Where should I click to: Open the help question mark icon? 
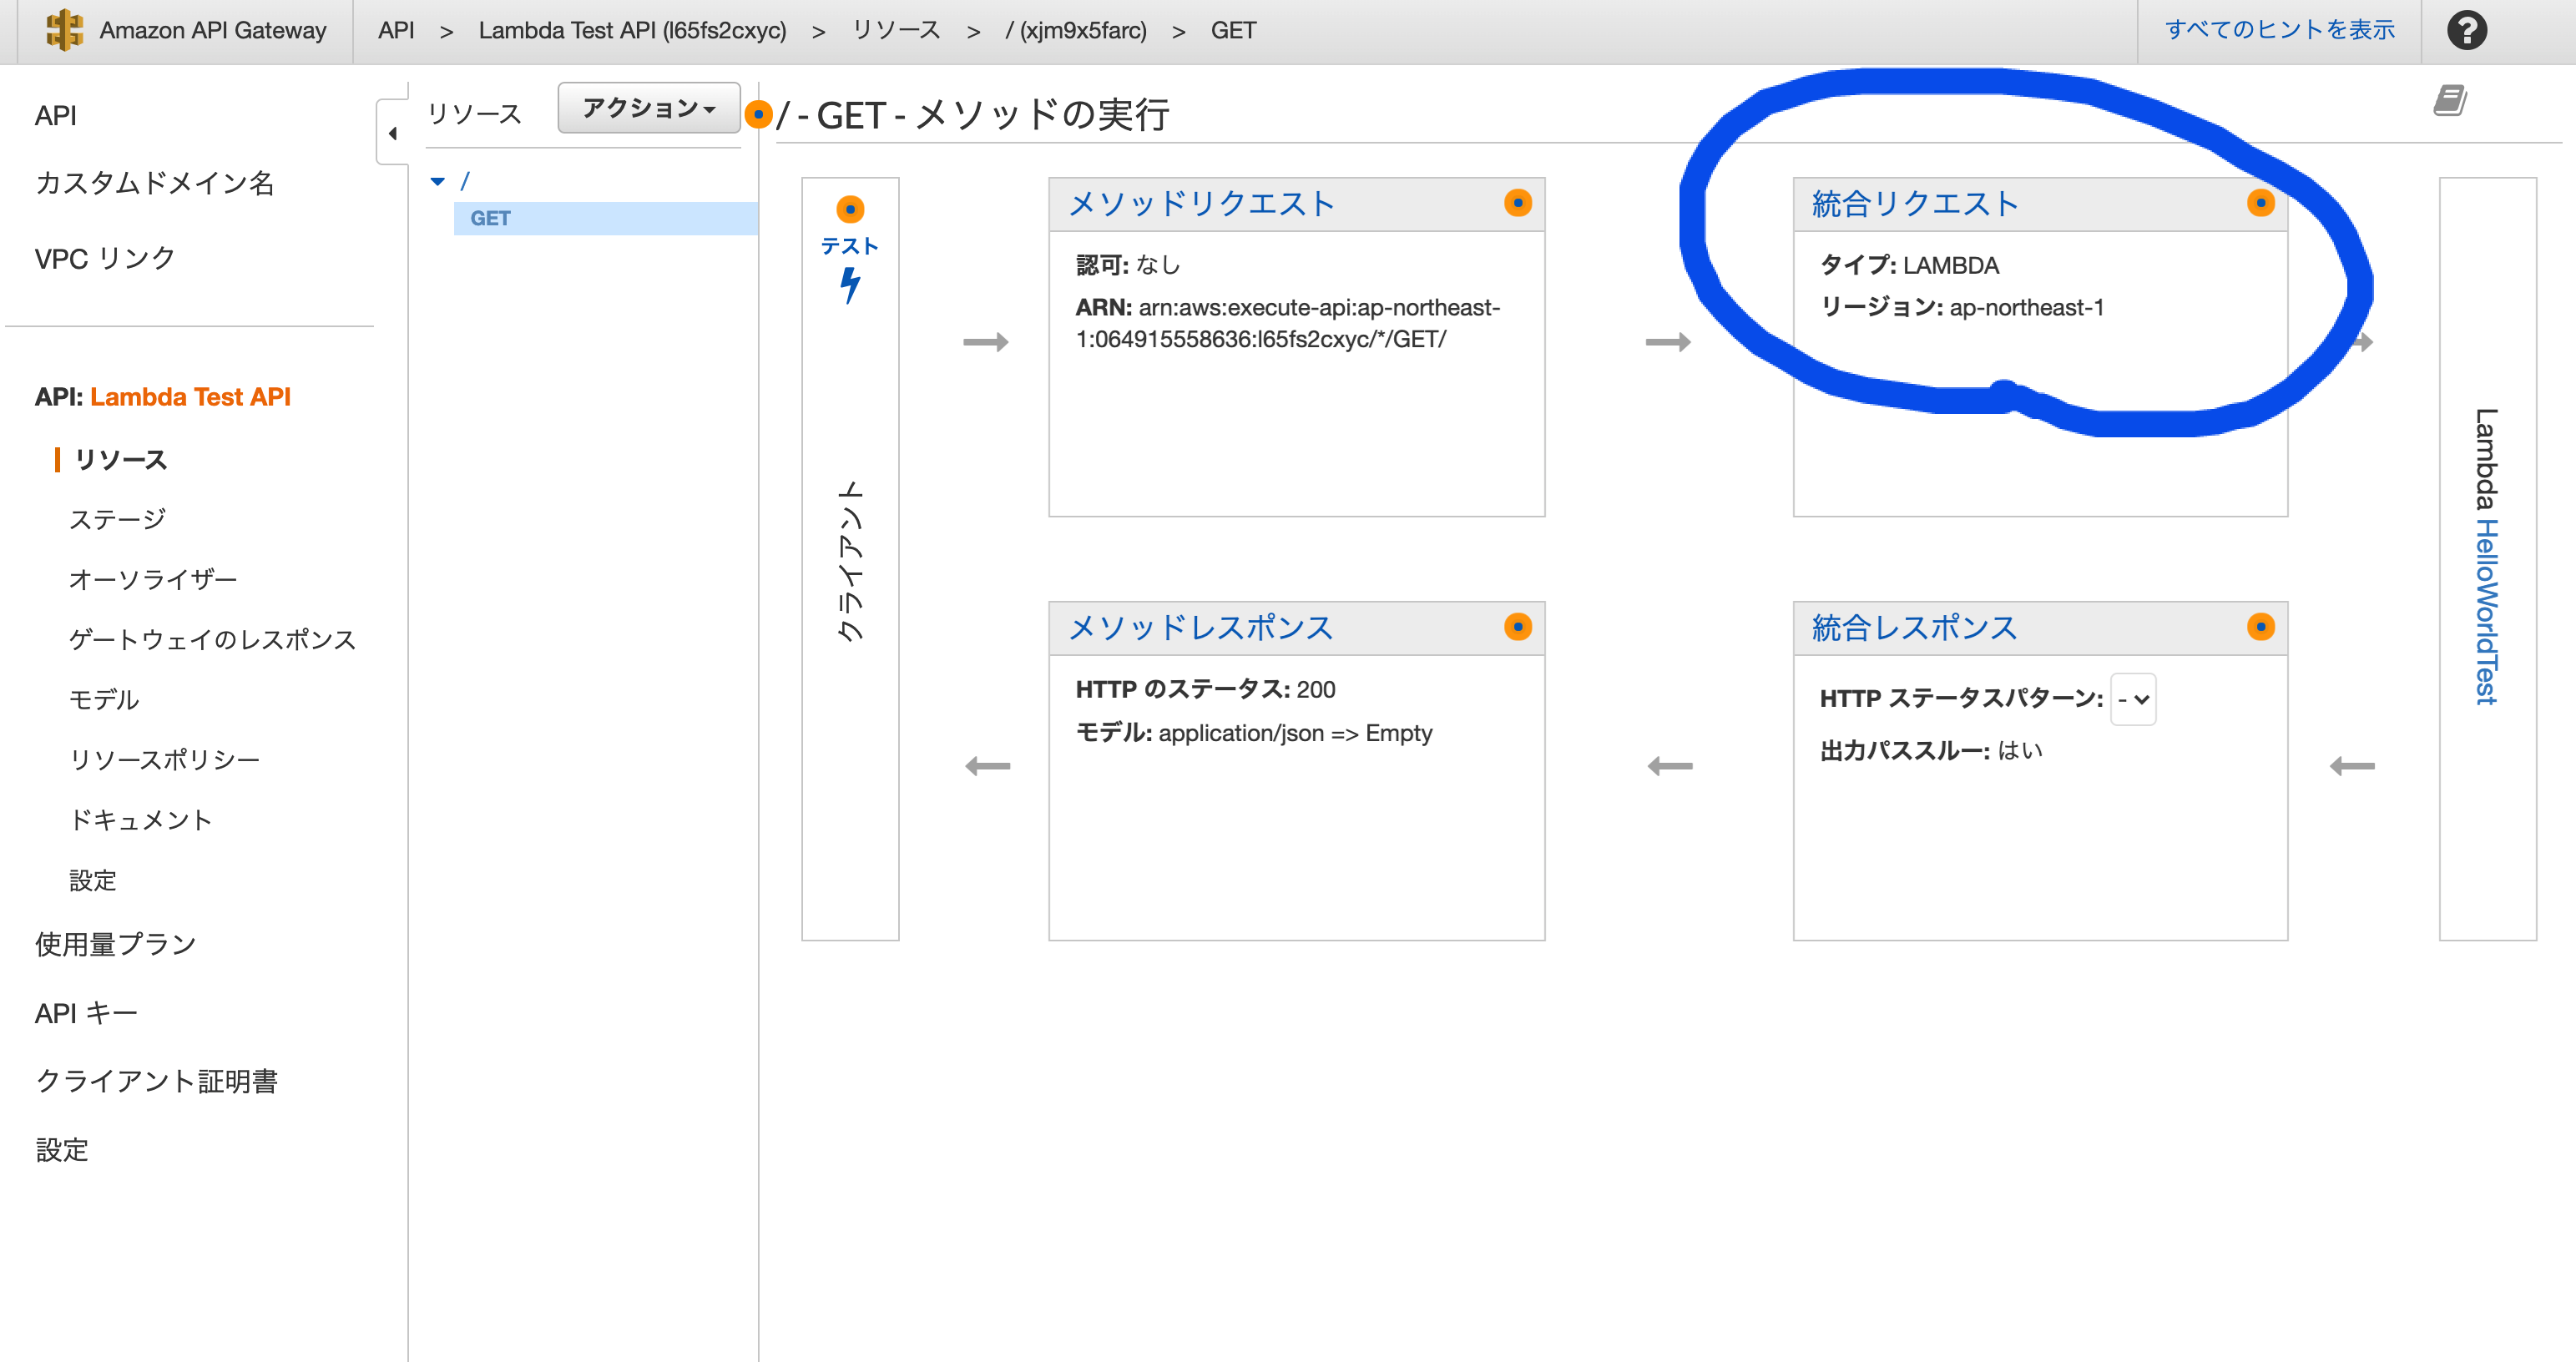point(2467,30)
